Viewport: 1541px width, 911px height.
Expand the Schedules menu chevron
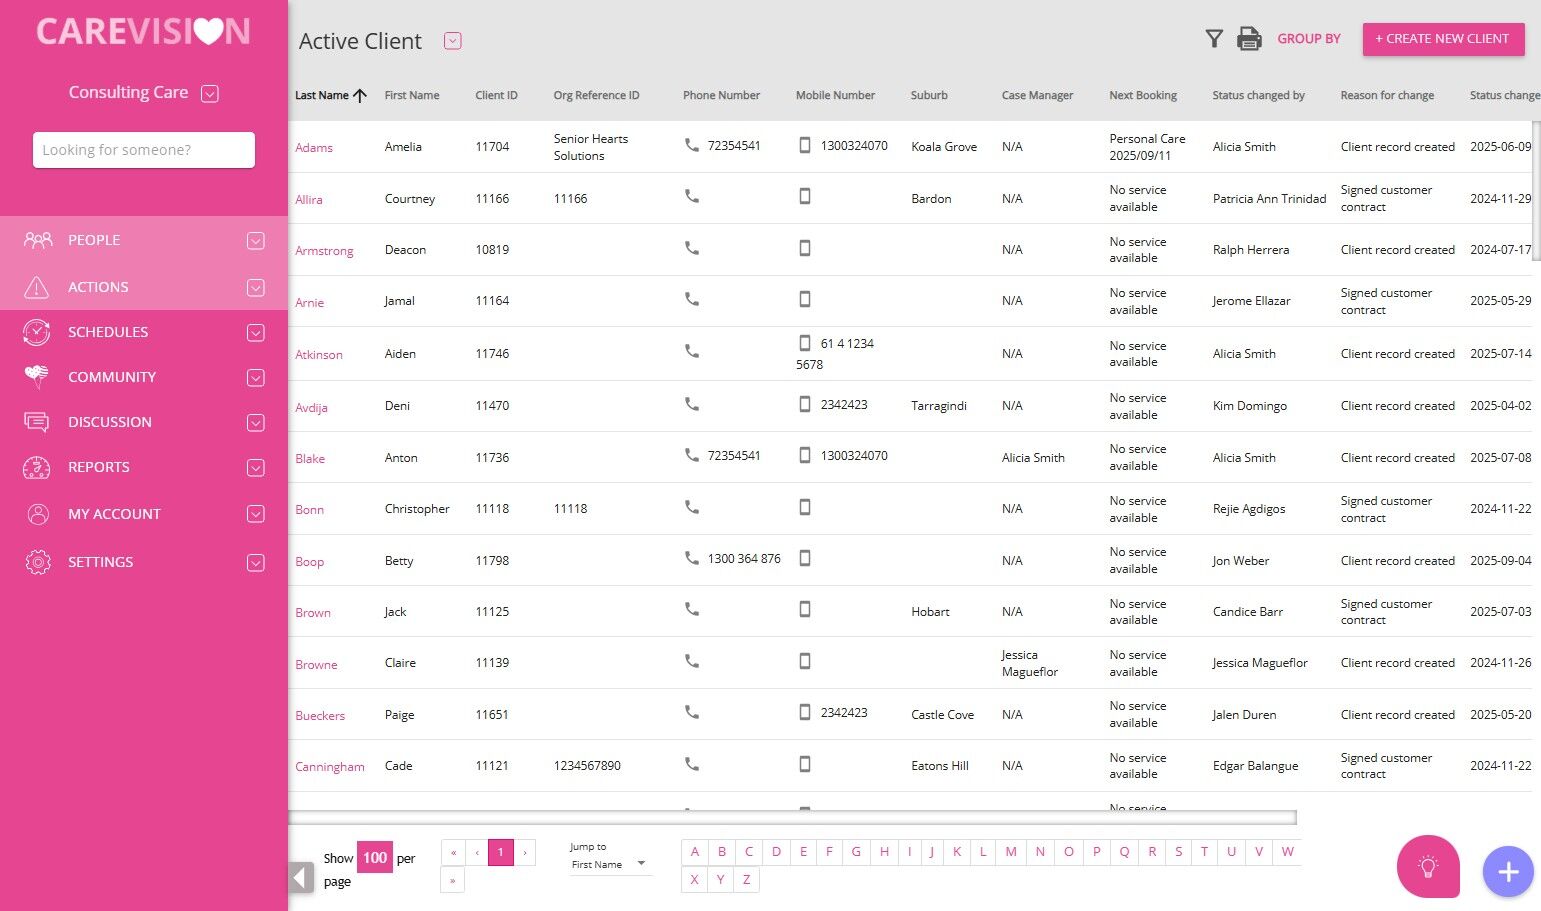tap(256, 332)
